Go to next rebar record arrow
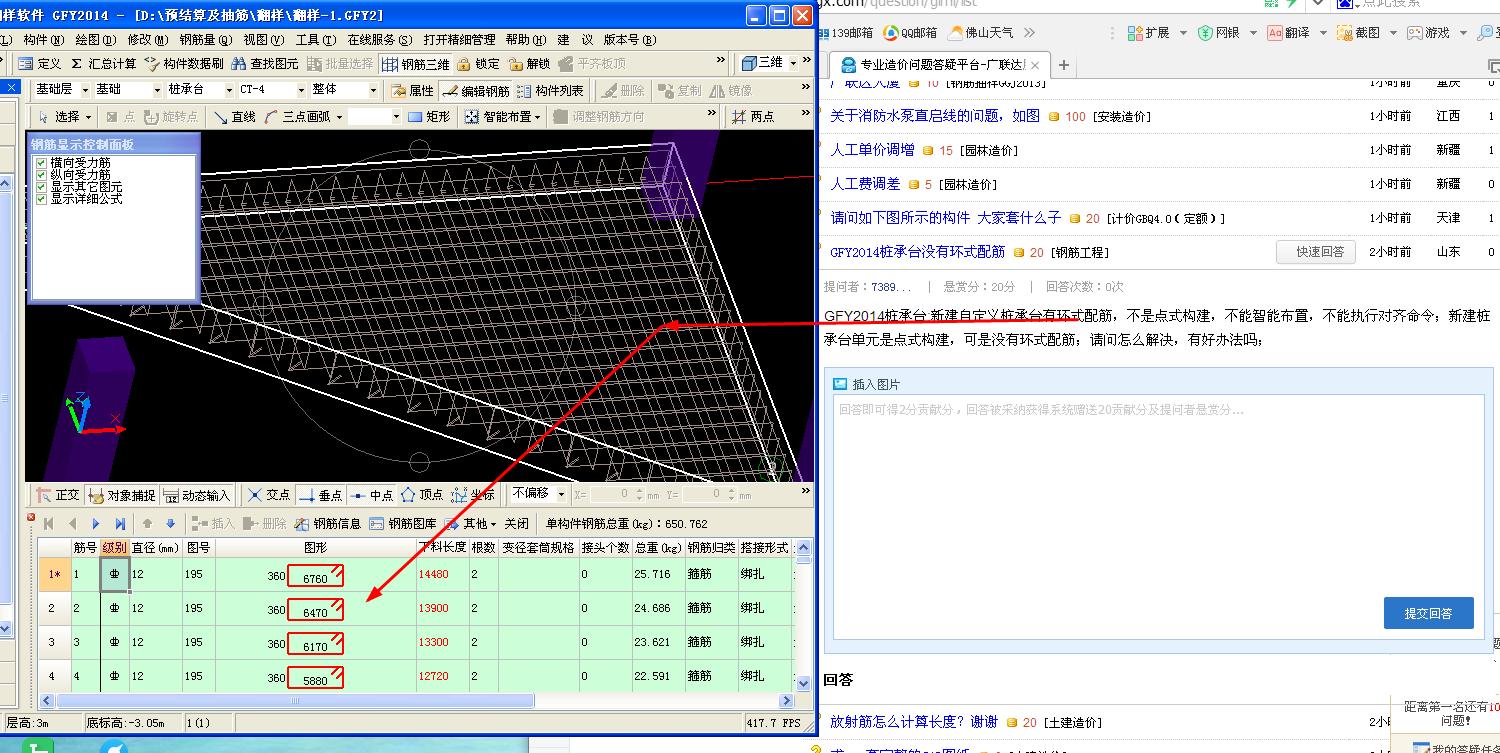This screenshot has width=1500, height=753. click(96, 524)
